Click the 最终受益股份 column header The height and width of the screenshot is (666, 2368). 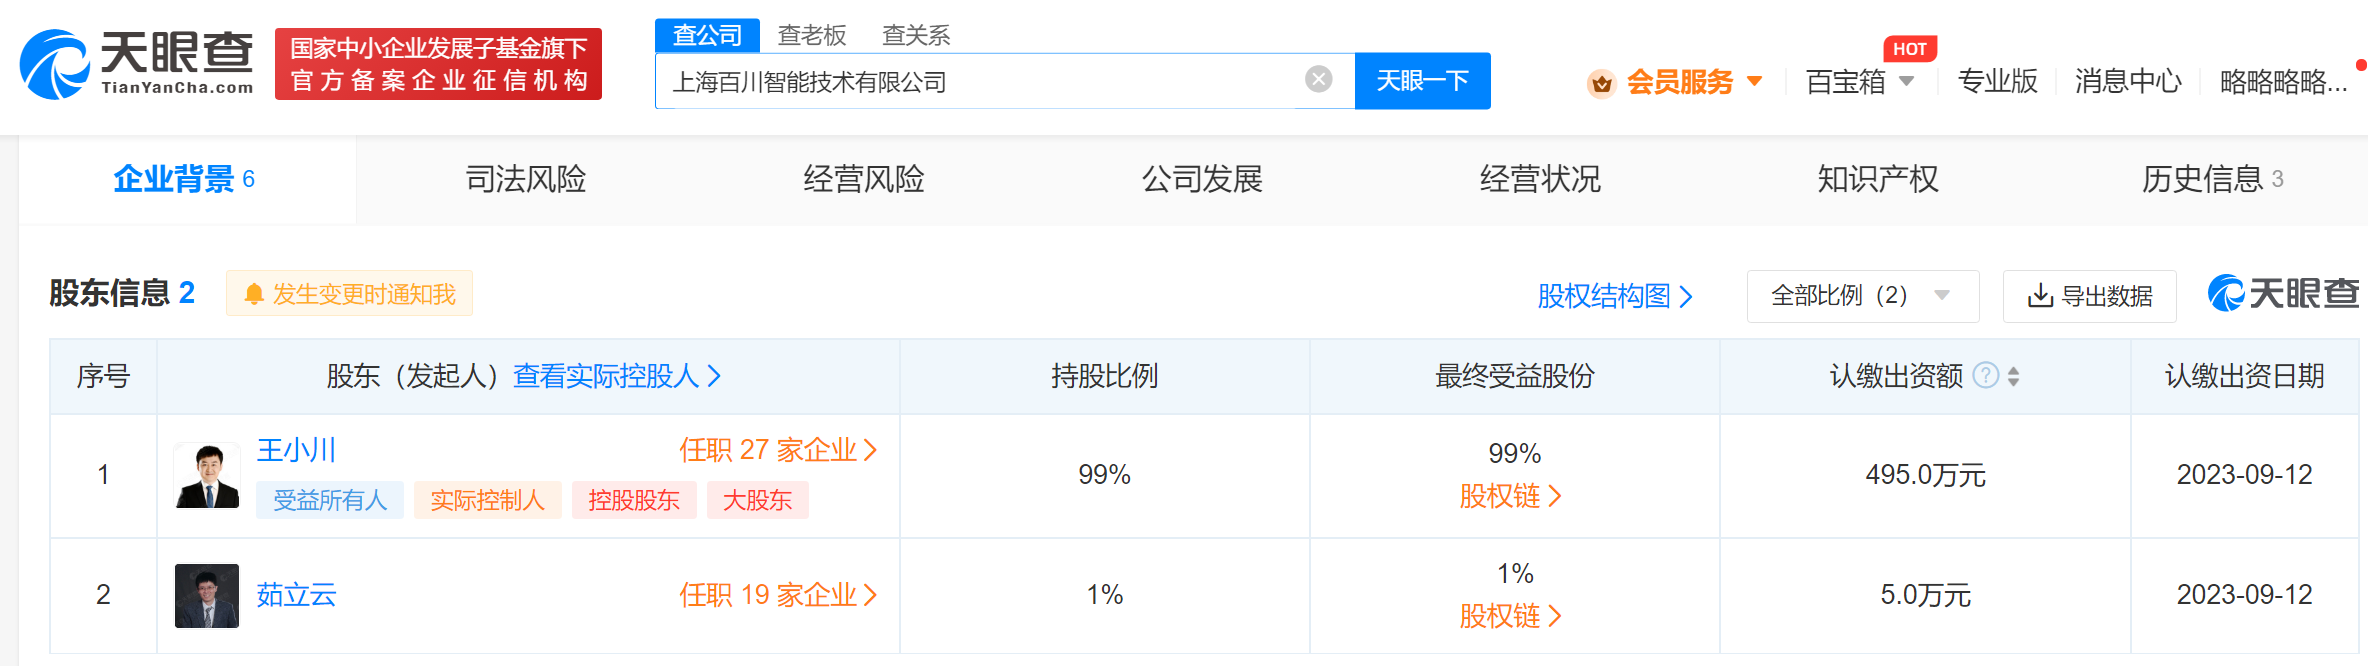click(1514, 376)
